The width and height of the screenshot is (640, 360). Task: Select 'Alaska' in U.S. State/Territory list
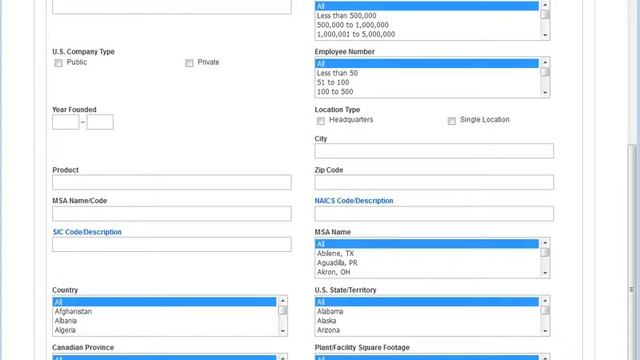(x=427, y=321)
